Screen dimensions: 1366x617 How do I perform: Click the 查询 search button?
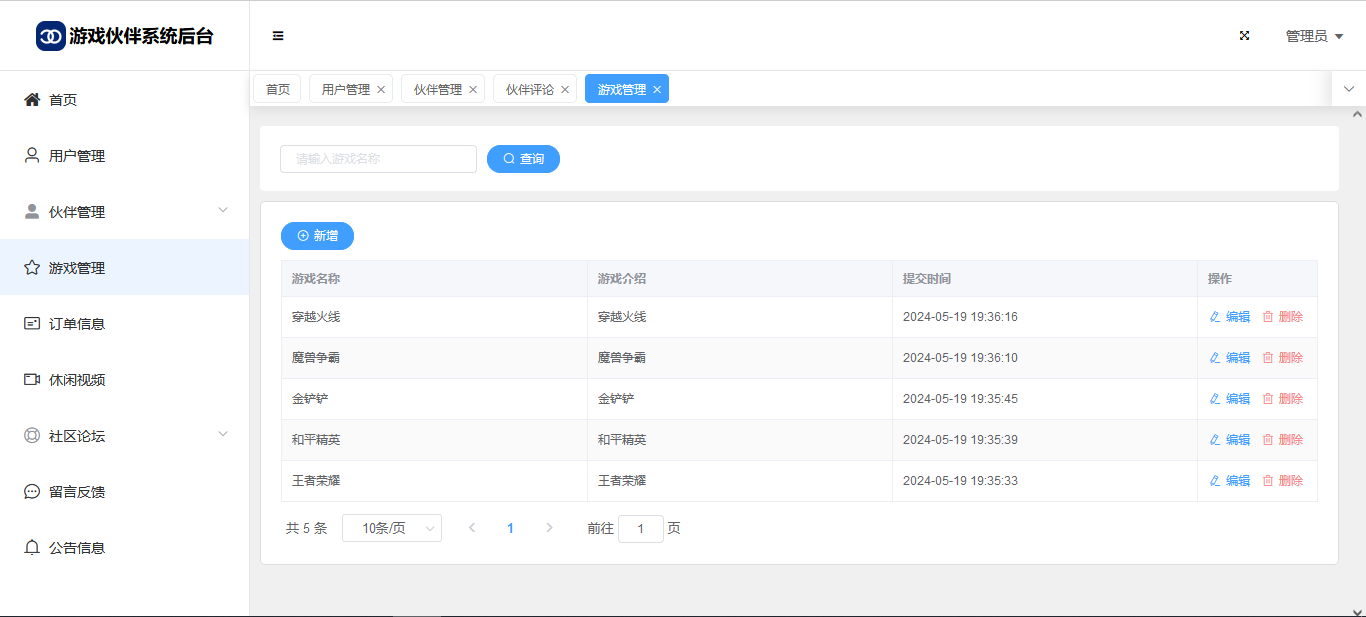[523, 159]
